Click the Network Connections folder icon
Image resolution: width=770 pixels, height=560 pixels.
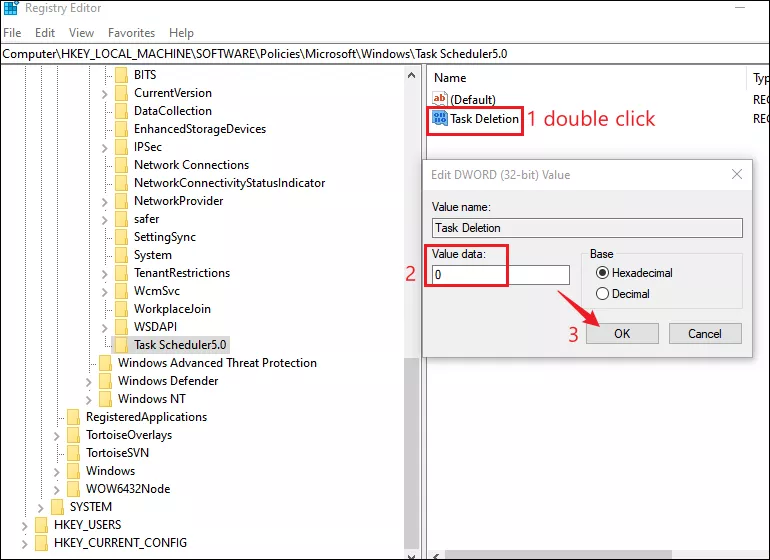point(121,165)
